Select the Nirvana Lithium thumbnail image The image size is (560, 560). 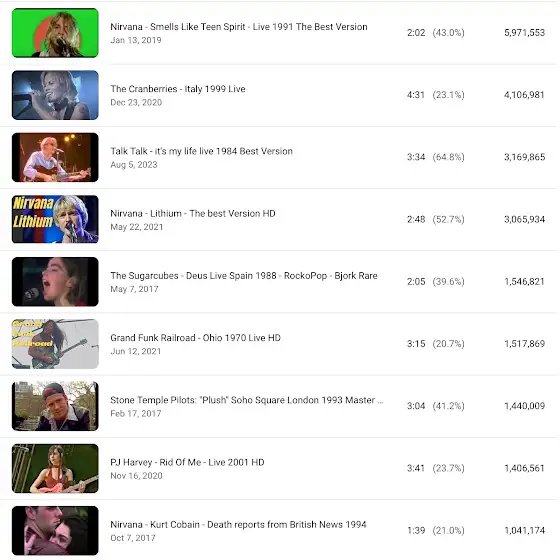pyautogui.click(x=55, y=219)
